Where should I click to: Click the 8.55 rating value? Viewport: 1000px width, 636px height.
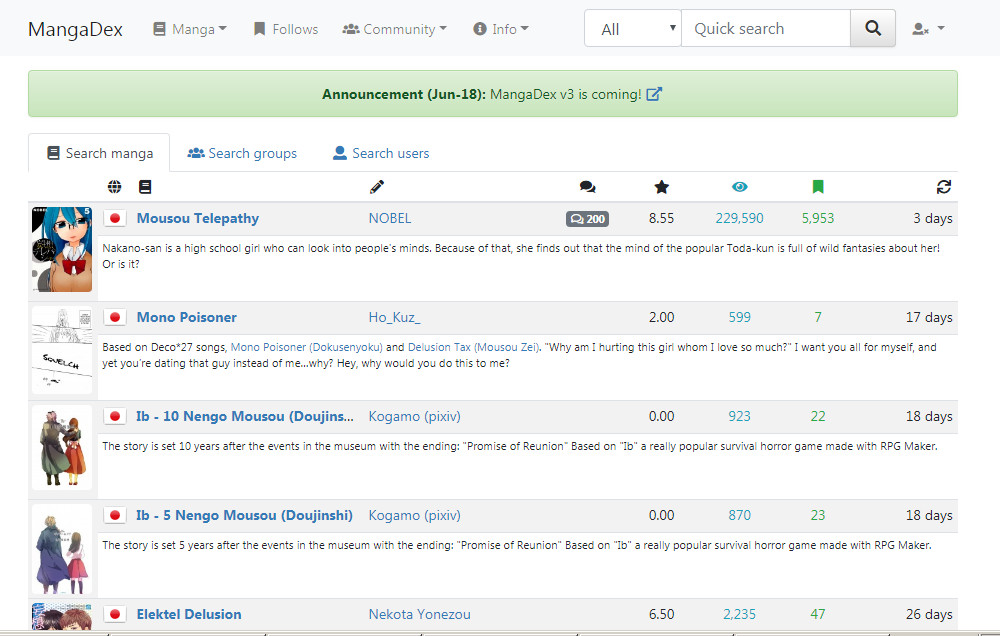[x=661, y=218]
